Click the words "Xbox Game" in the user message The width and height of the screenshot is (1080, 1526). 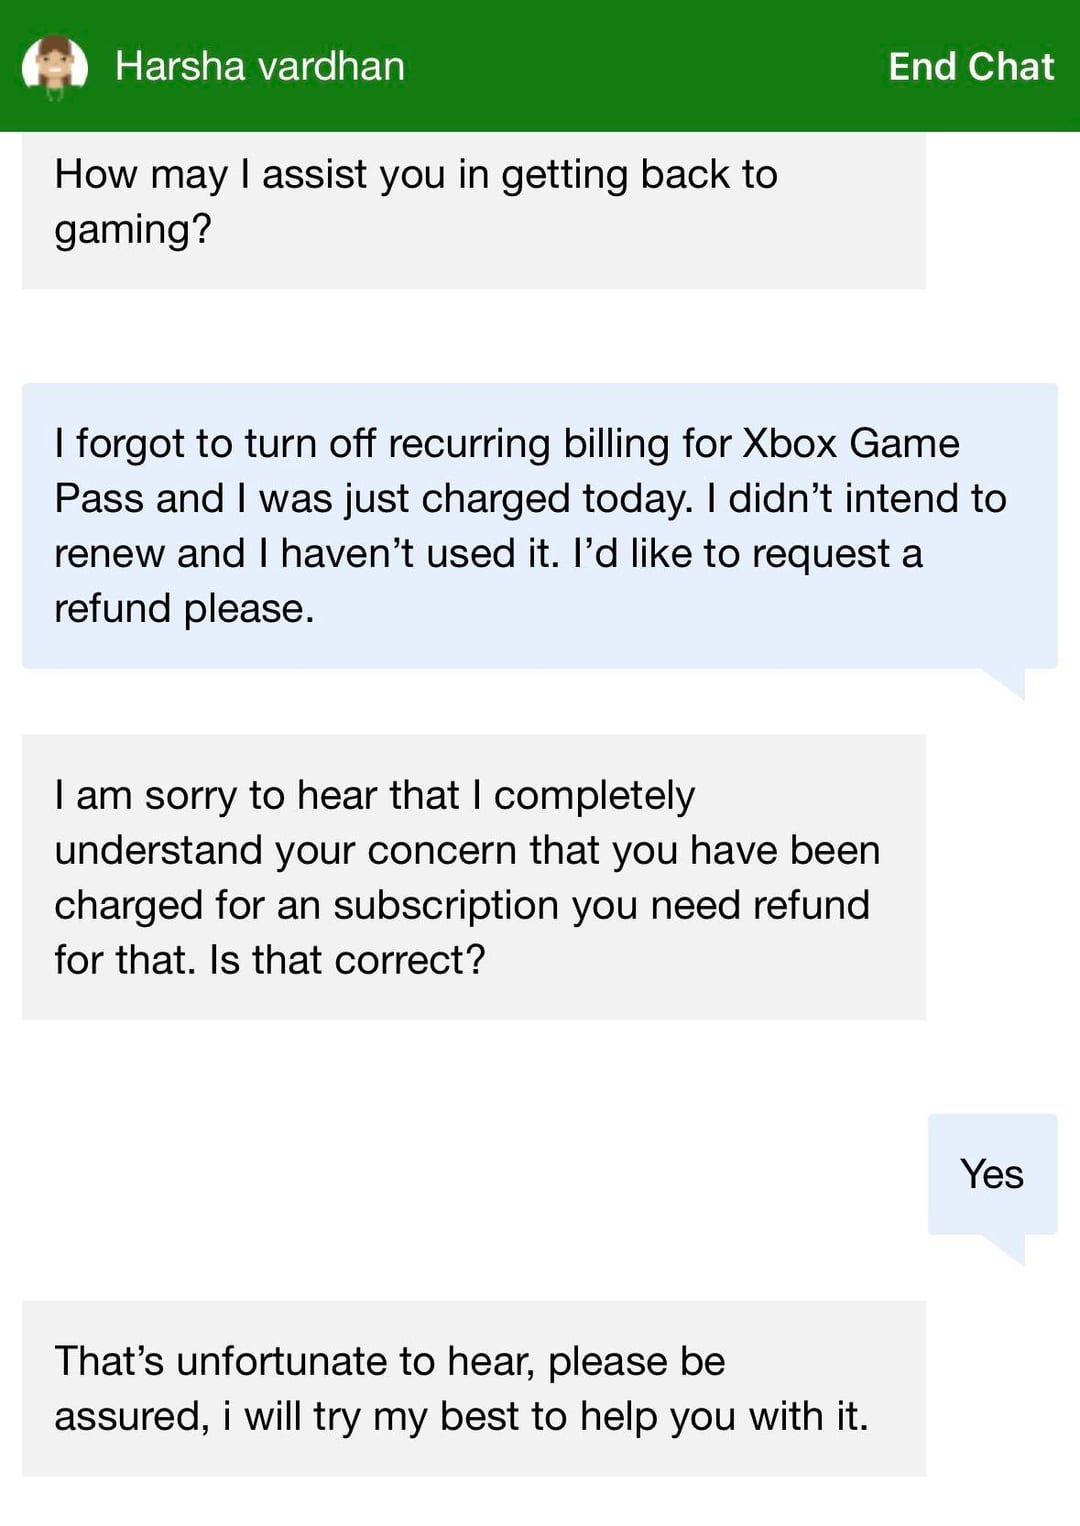(x=850, y=444)
